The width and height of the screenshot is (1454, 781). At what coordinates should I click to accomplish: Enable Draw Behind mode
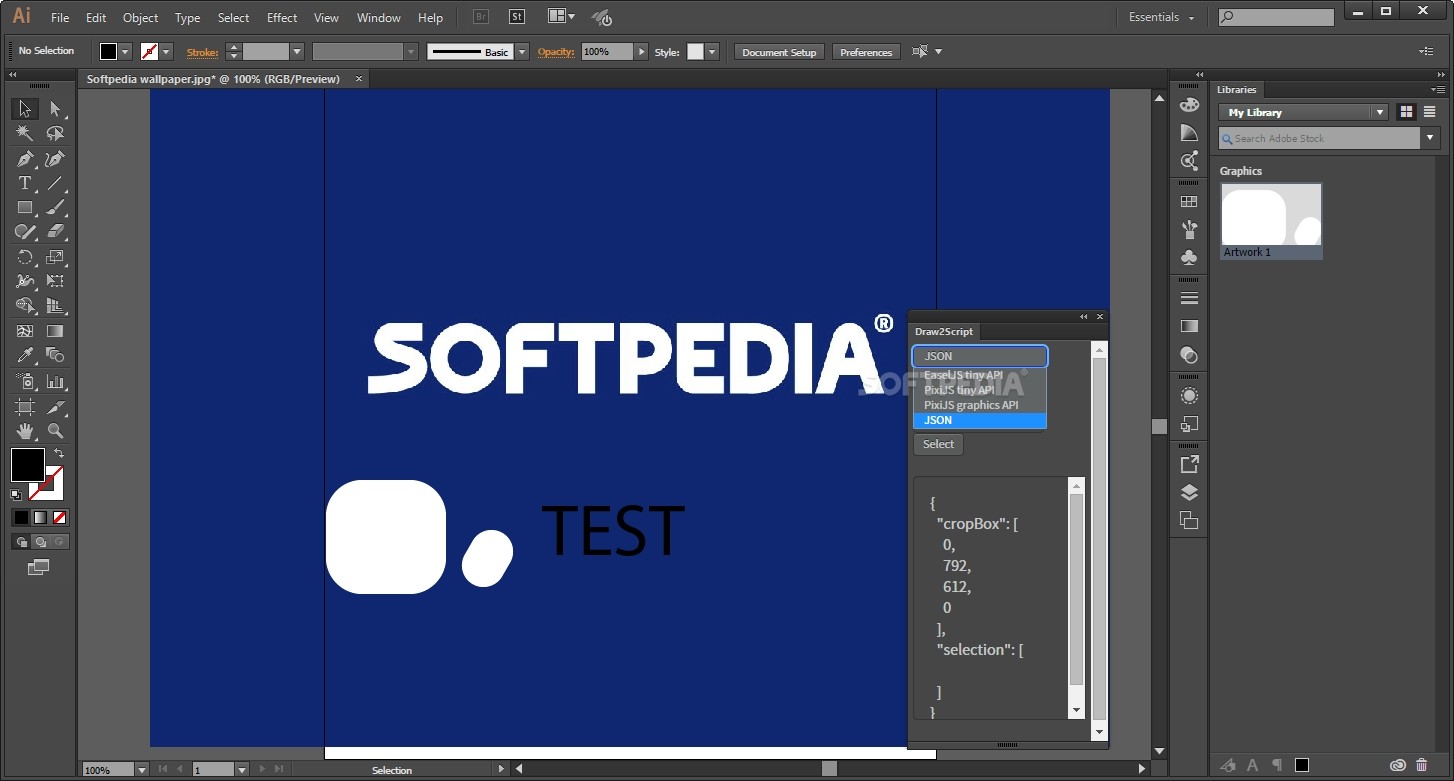click(x=40, y=542)
